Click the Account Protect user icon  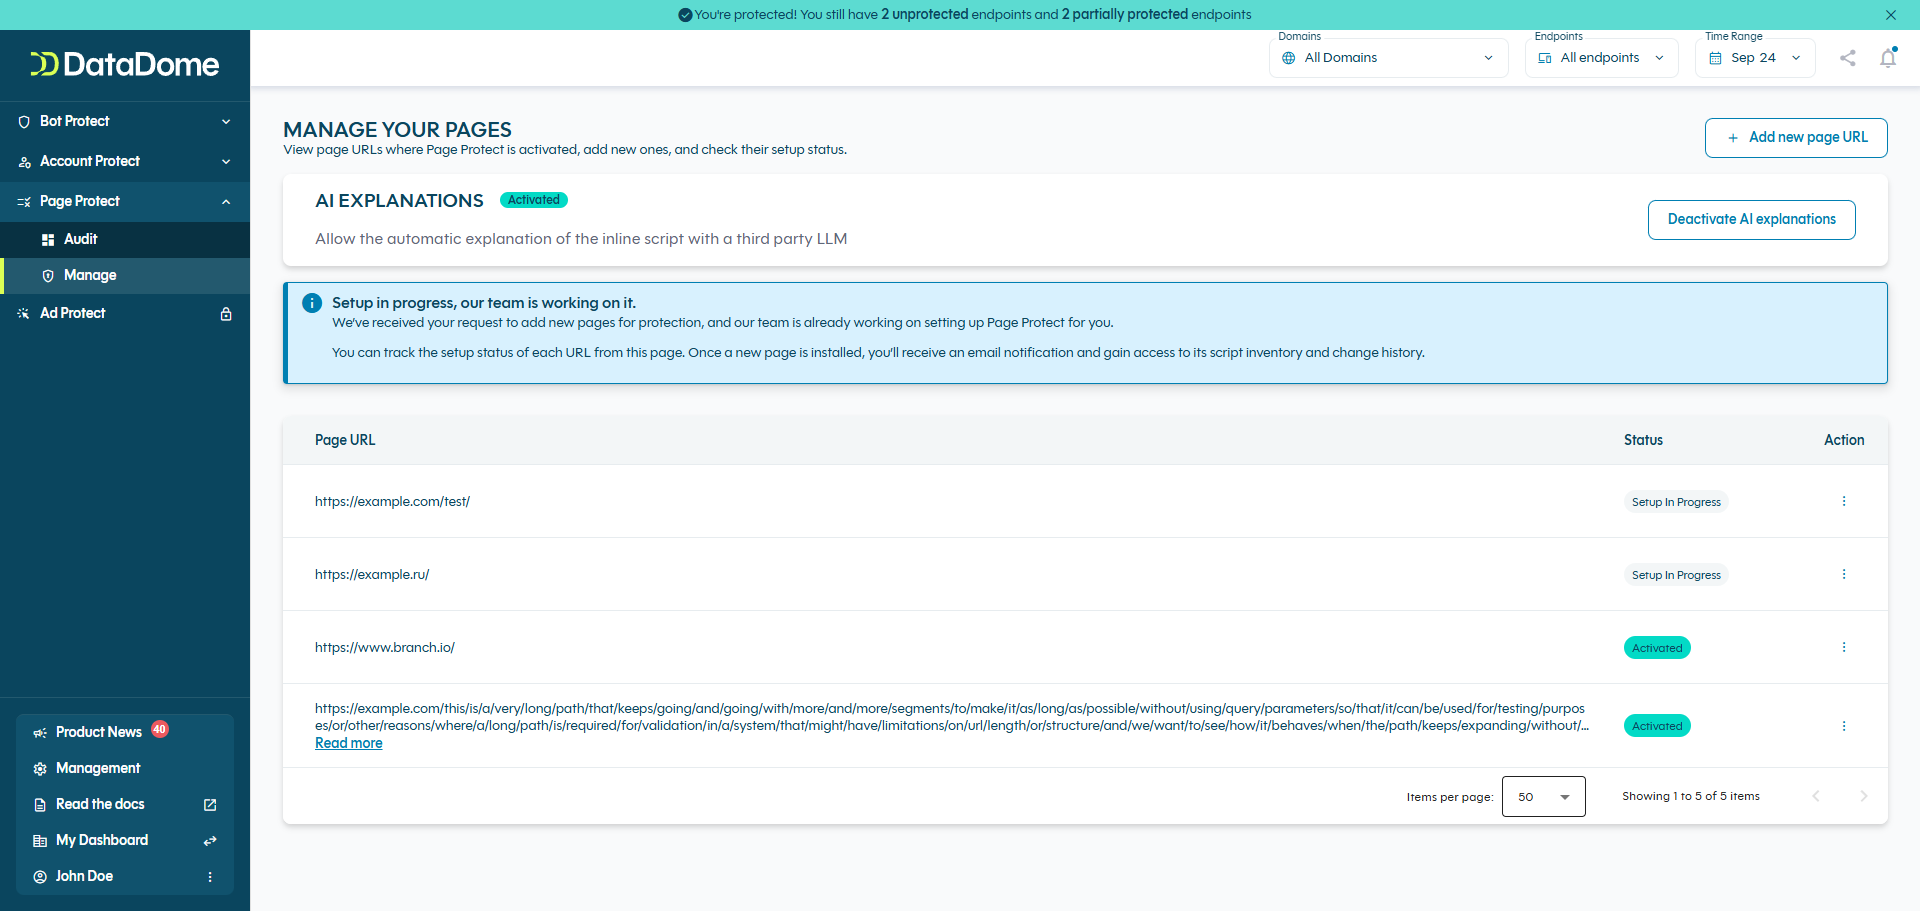click(x=24, y=162)
